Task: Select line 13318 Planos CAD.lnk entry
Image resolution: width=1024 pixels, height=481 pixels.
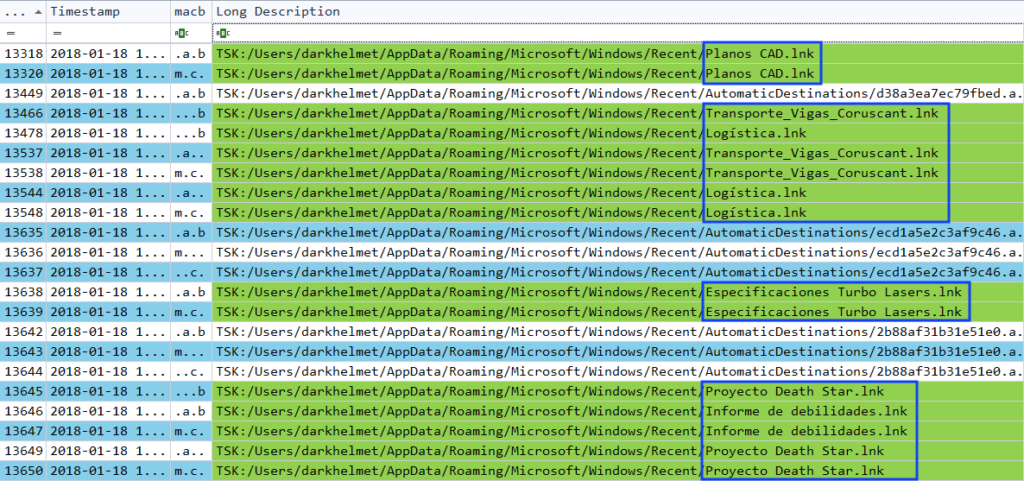Action: click(760, 52)
